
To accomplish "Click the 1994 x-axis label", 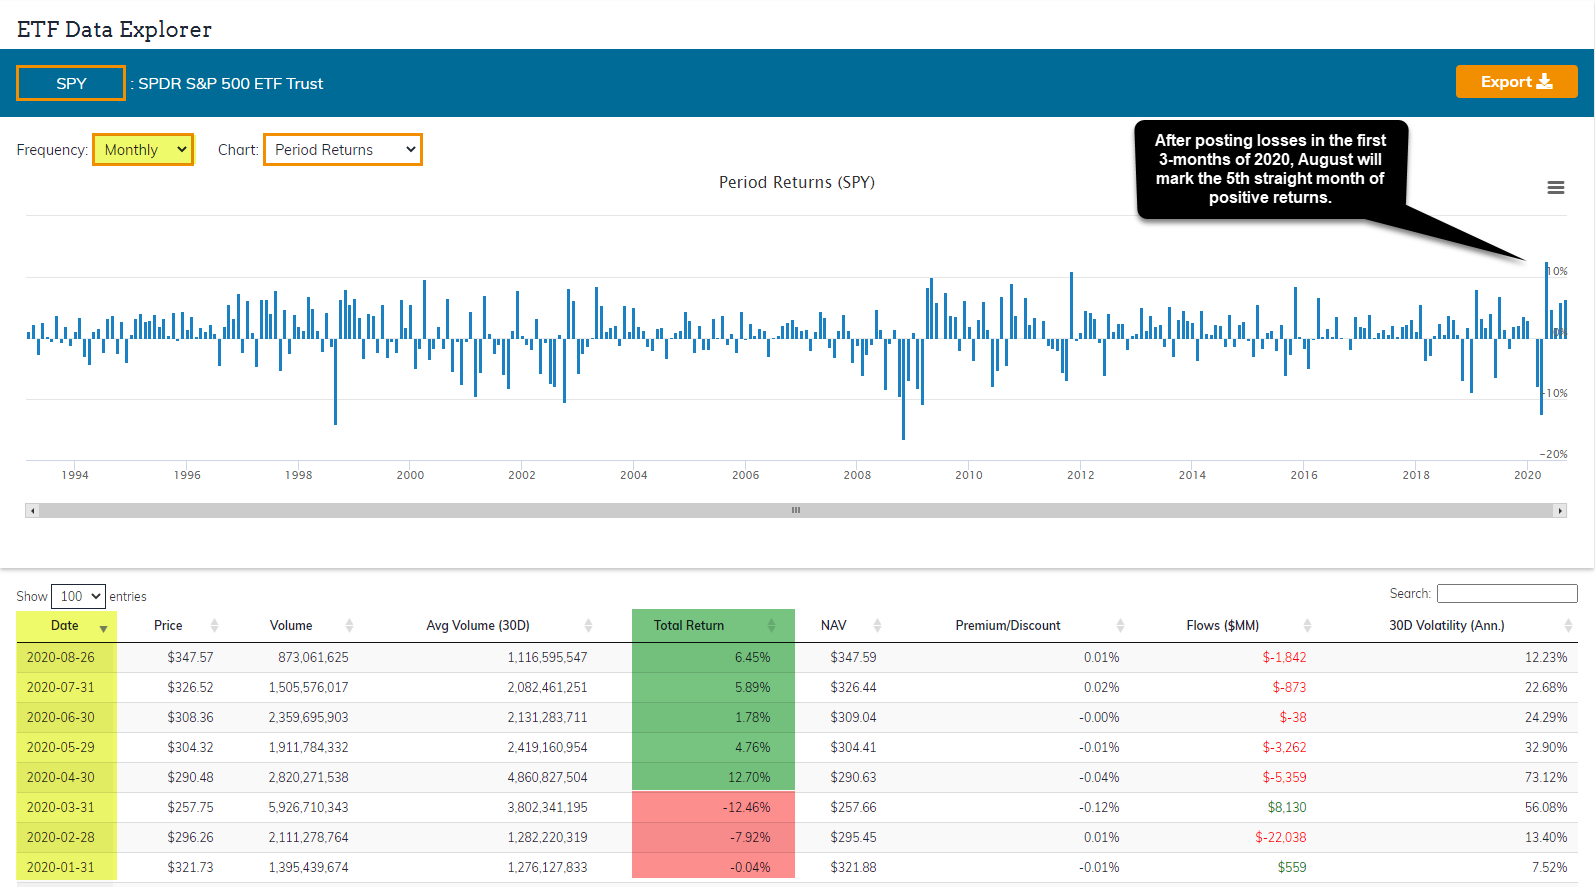I will point(75,475).
